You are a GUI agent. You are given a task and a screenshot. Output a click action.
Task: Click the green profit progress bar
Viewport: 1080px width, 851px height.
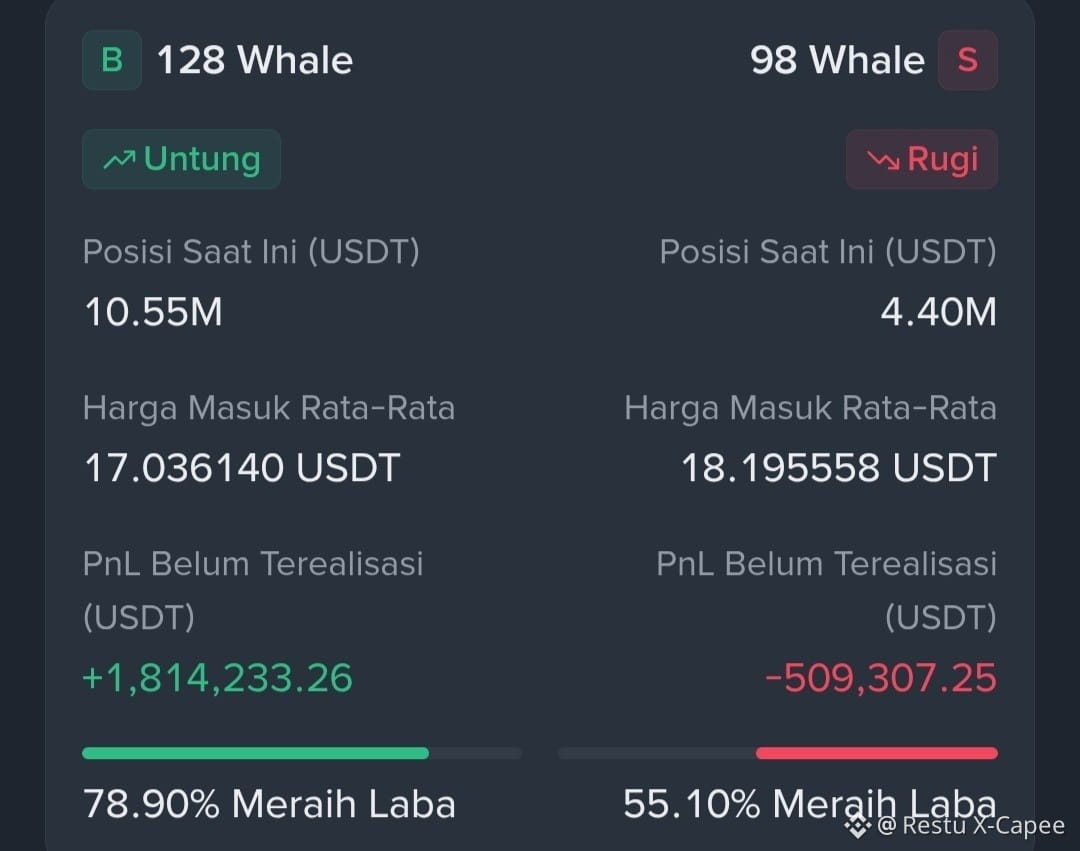tap(256, 753)
